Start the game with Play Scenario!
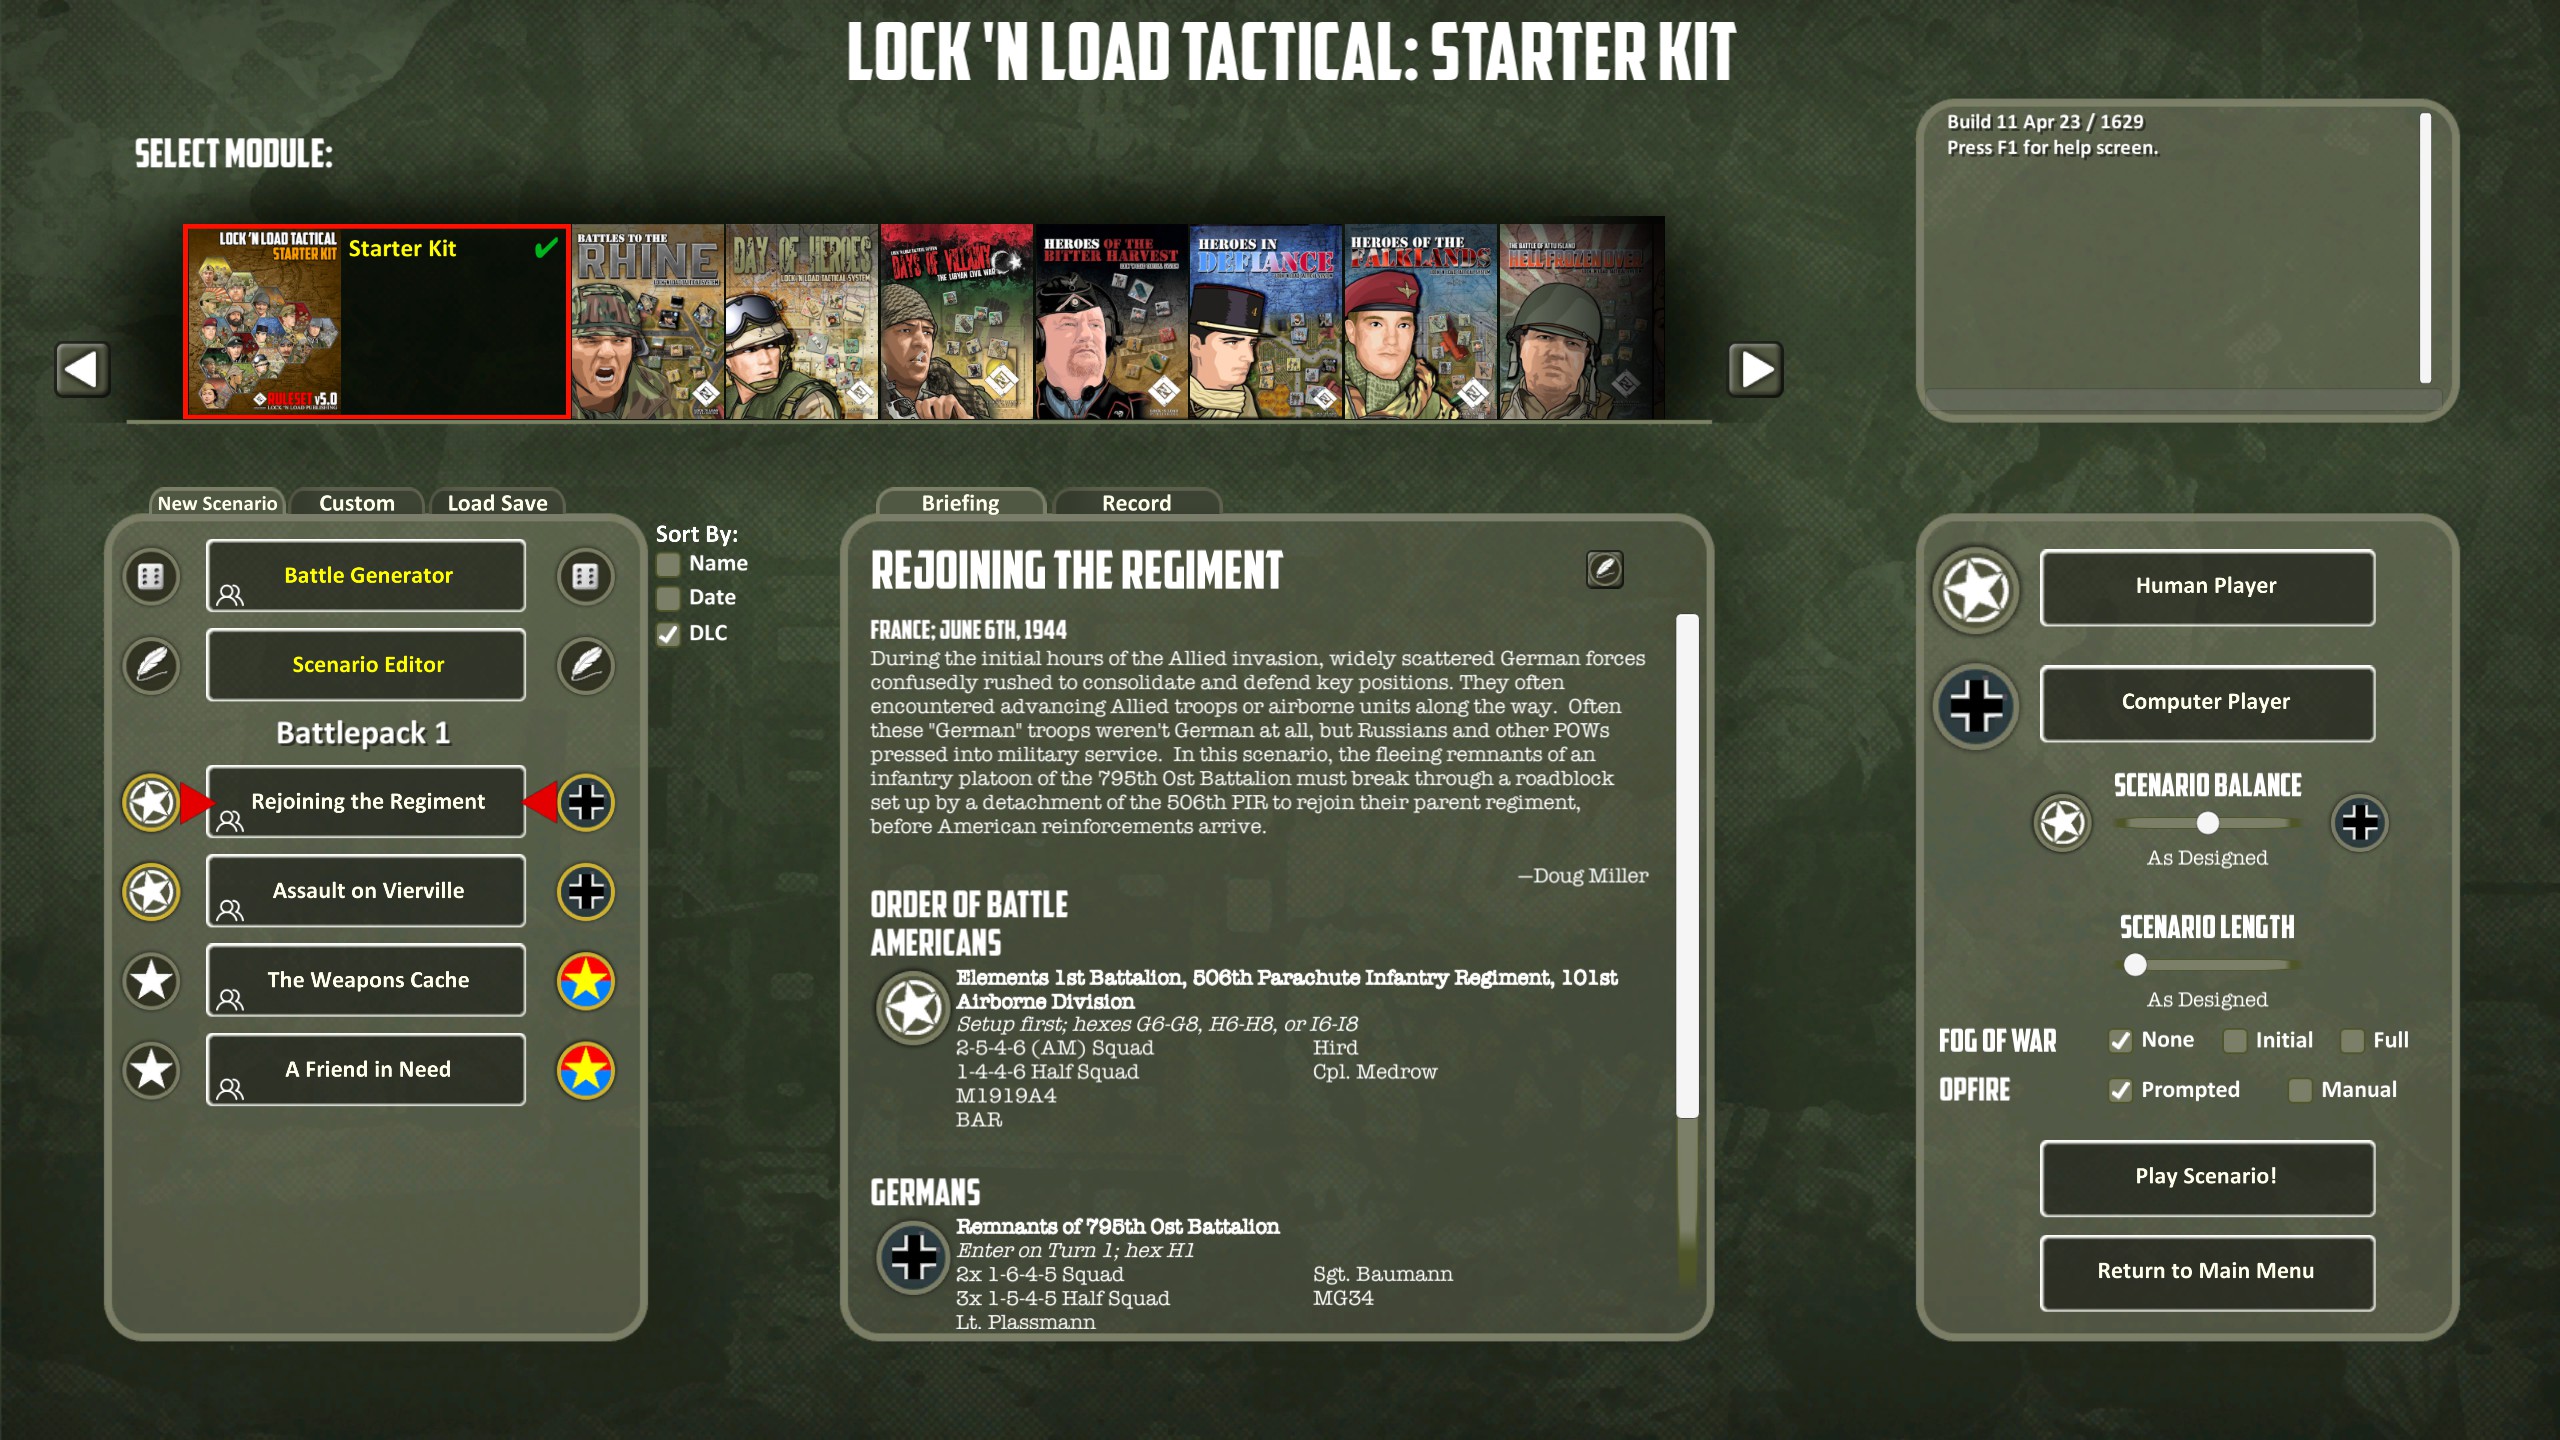The height and width of the screenshot is (1440, 2560). (2207, 1177)
